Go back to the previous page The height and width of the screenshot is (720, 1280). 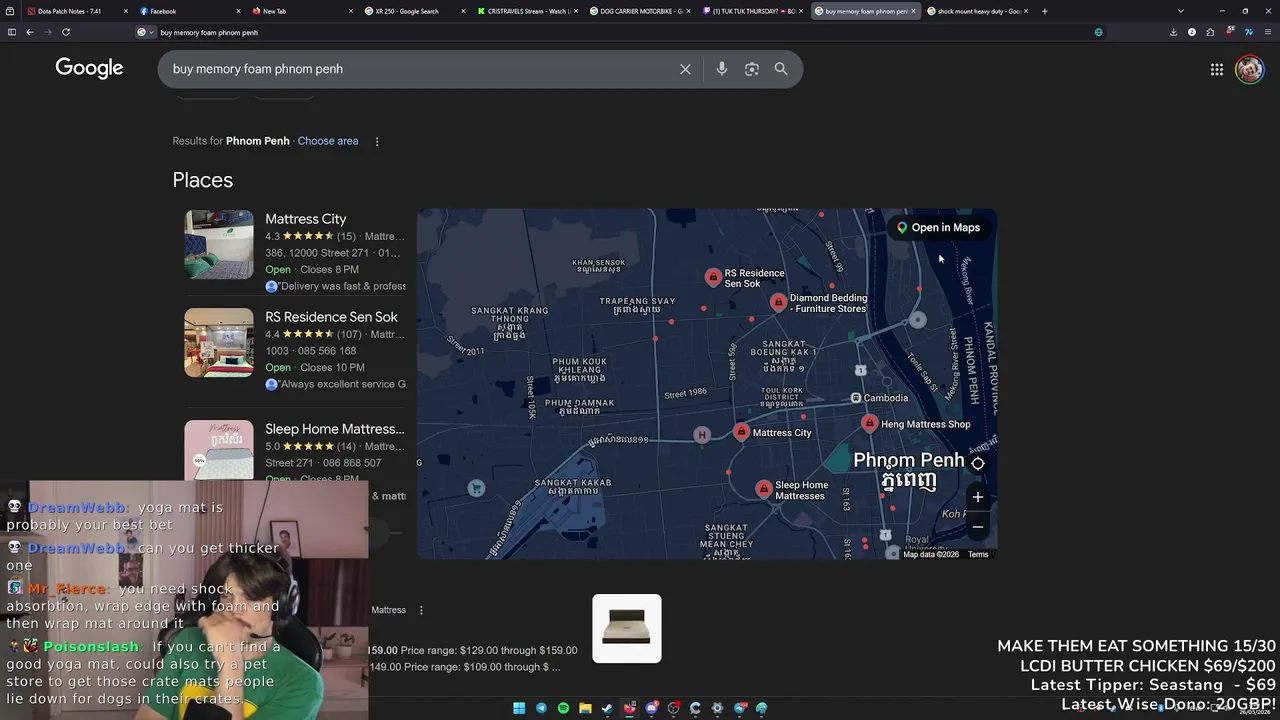tap(30, 32)
